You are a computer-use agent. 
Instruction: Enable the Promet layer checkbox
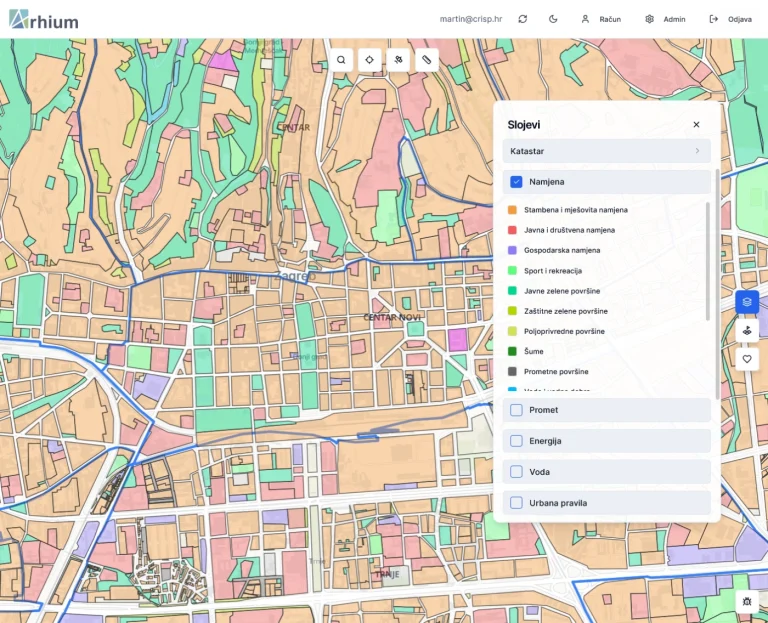click(516, 410)
